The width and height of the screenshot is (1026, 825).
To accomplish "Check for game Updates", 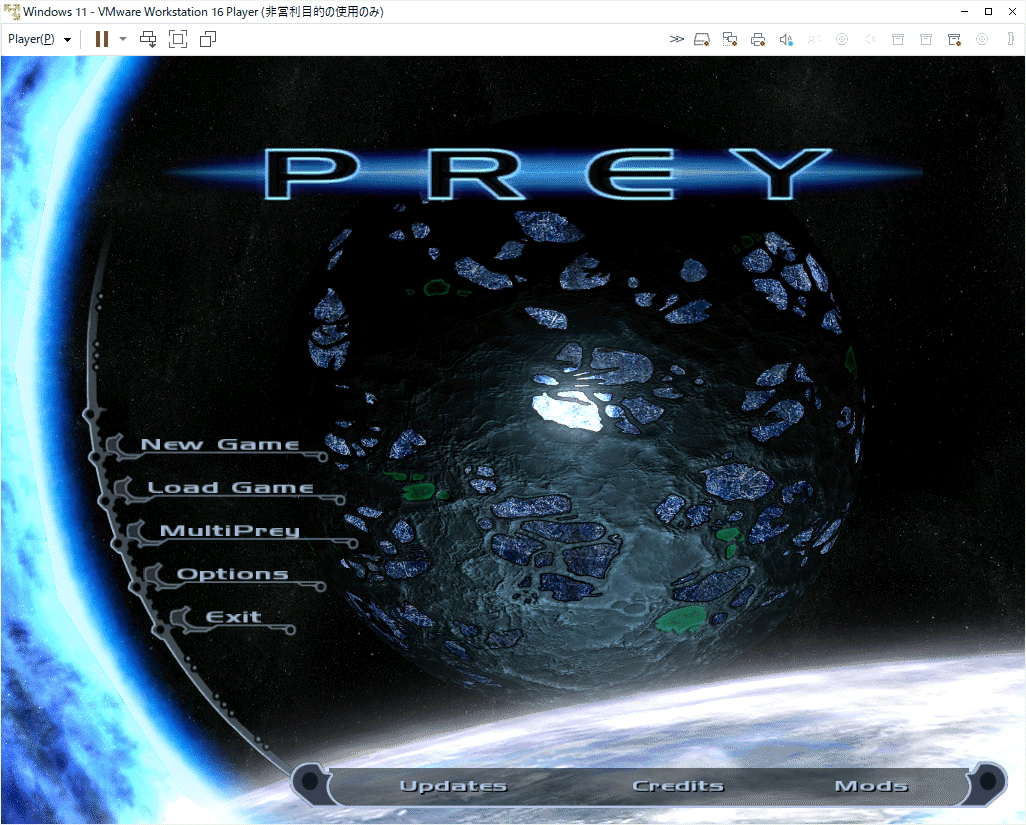I will 453,786.
